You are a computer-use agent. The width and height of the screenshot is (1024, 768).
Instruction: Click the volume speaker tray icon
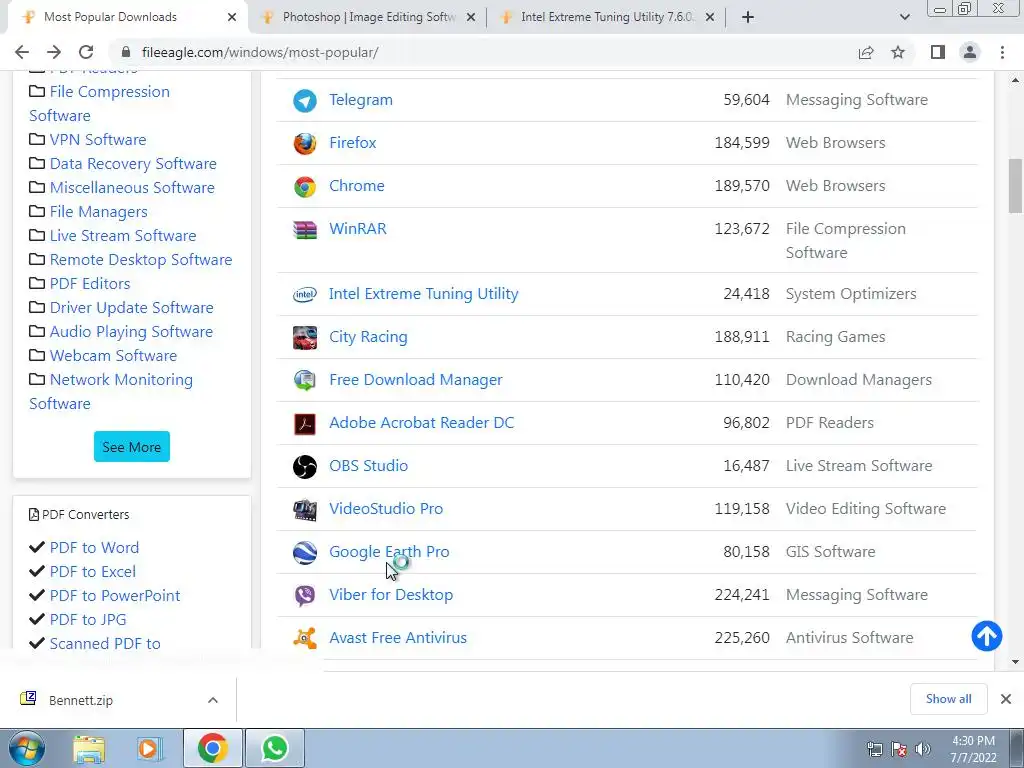pyautogui.click(x=923, y=749)
